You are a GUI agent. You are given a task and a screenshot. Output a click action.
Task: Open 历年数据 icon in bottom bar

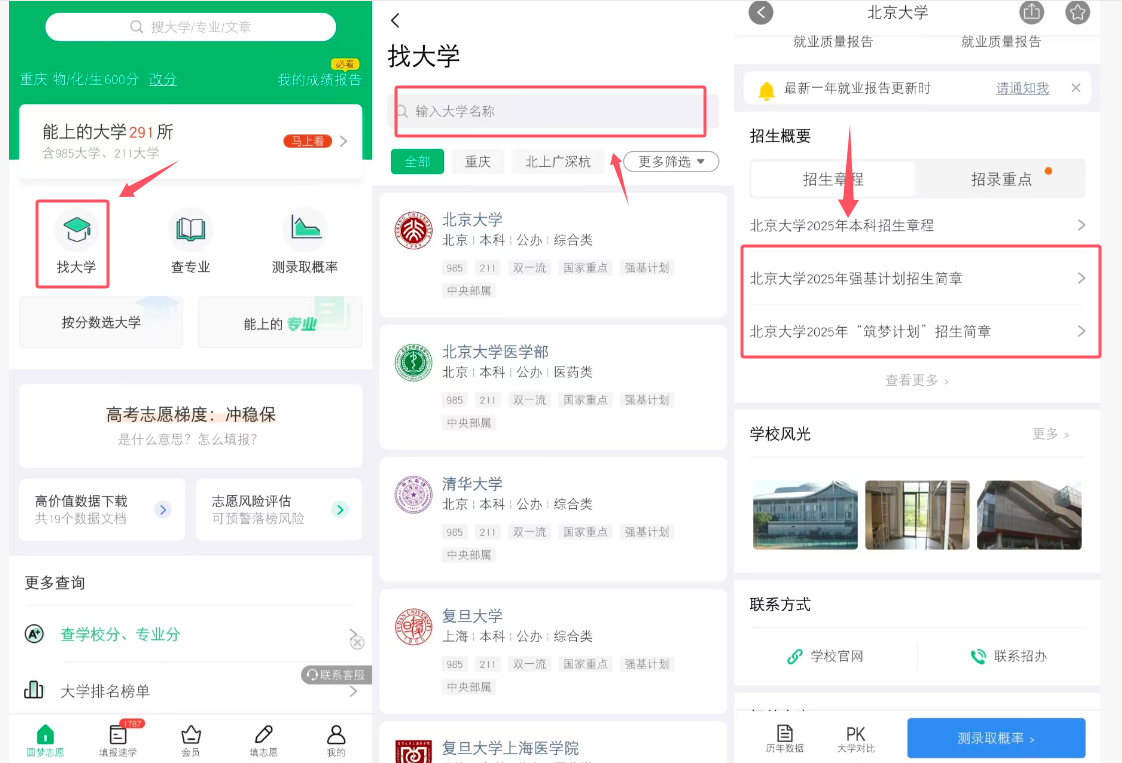click(785, 738)
